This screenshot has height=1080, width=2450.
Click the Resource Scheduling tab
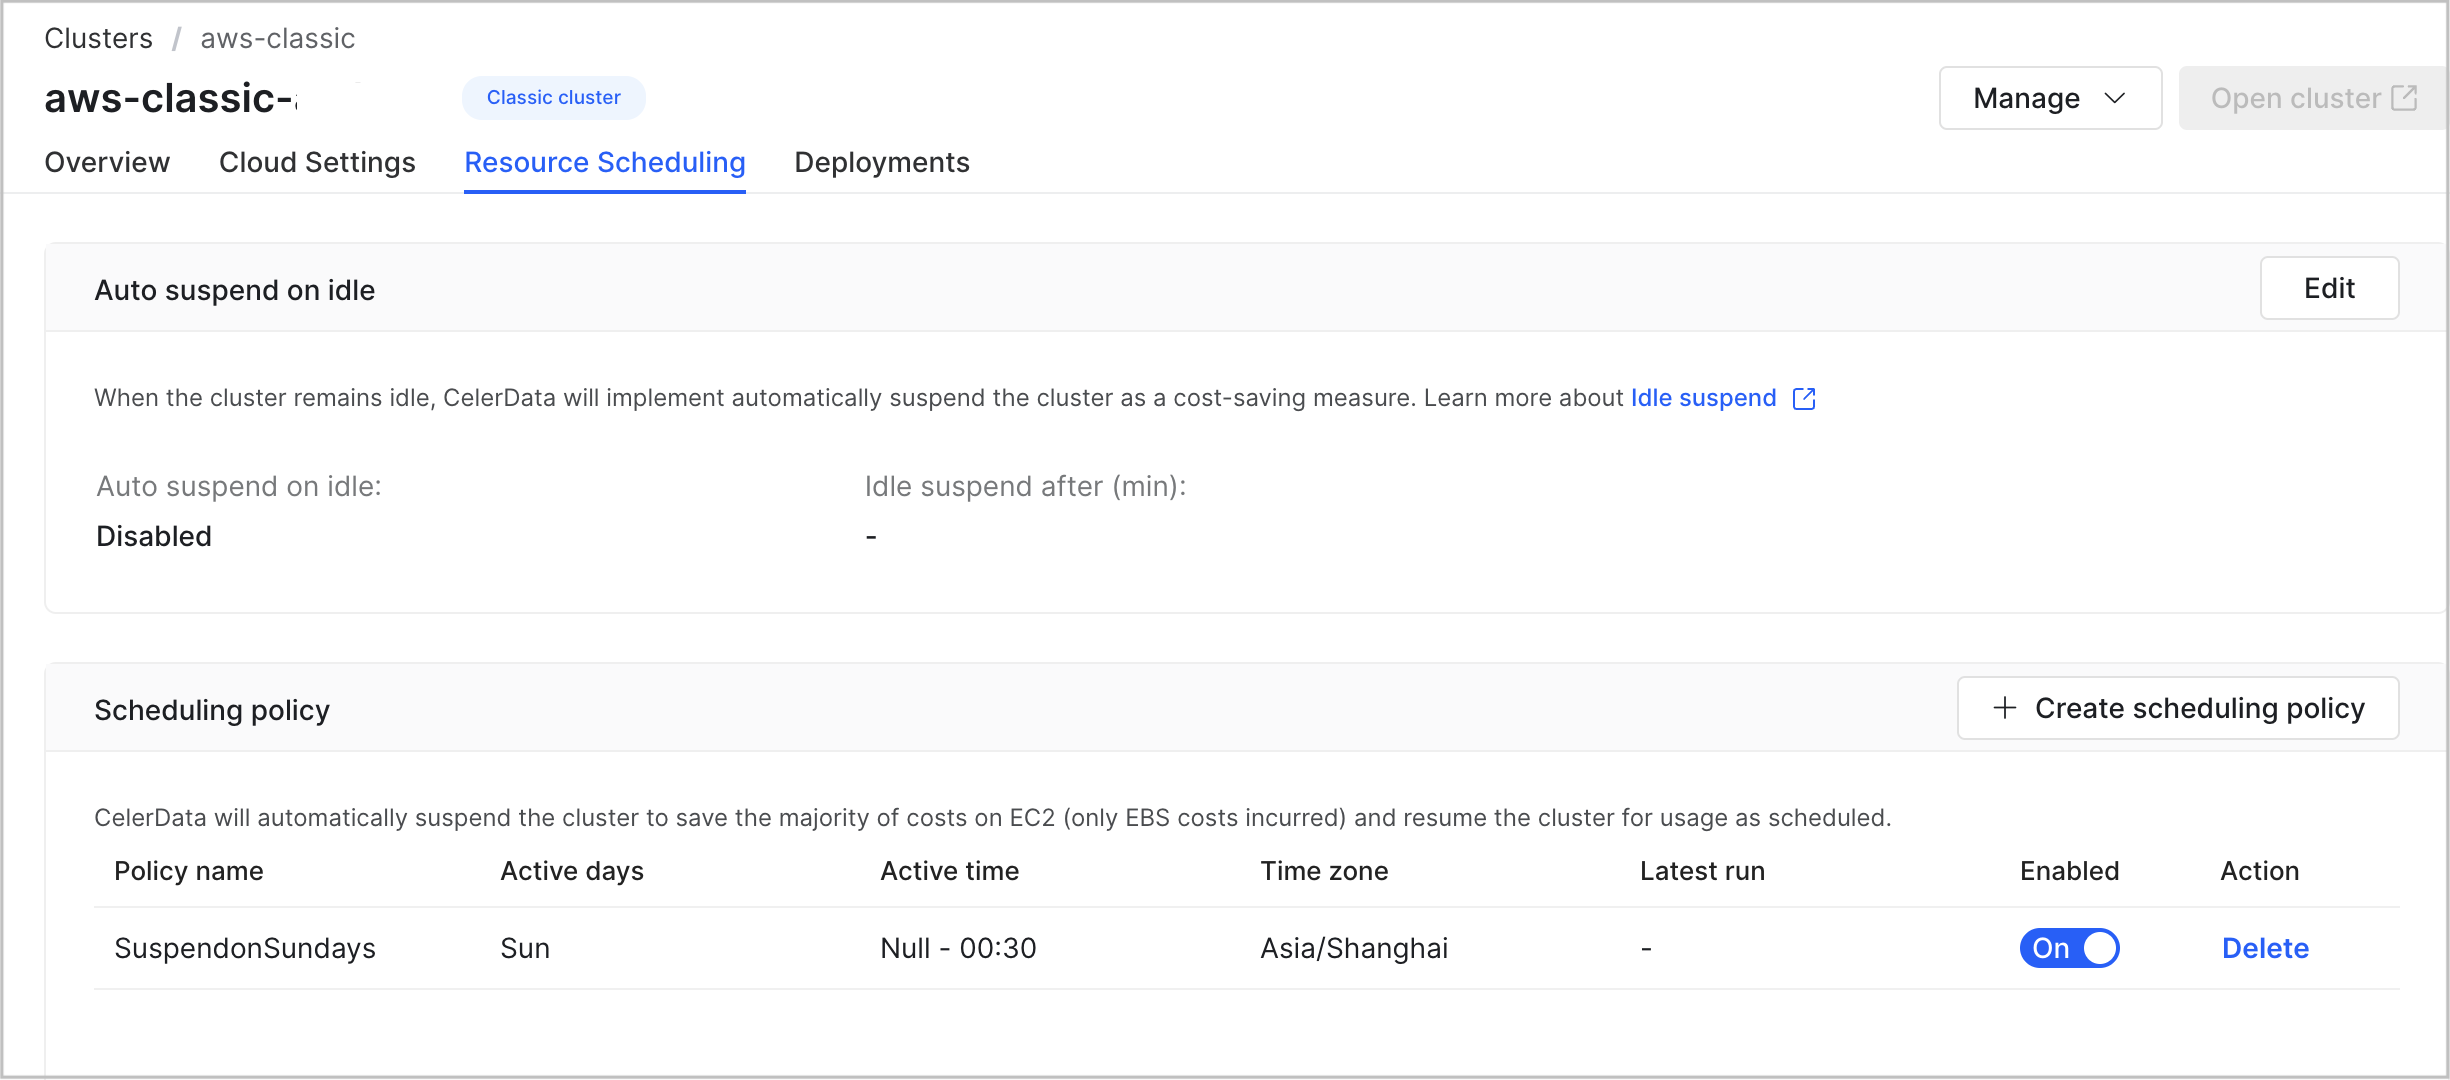click(604, 162)
